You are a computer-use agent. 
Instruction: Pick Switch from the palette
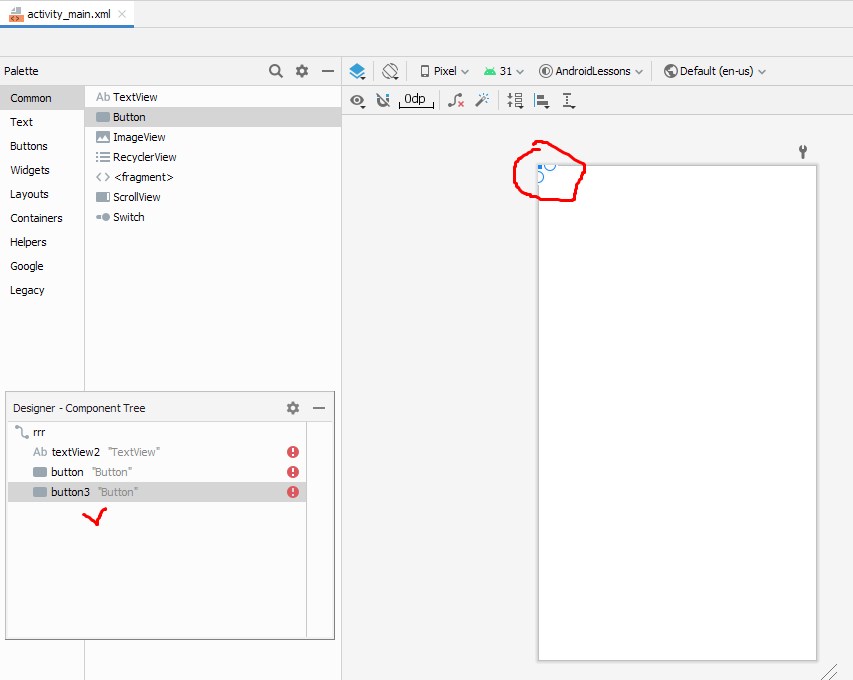click(x=213, y=217)
